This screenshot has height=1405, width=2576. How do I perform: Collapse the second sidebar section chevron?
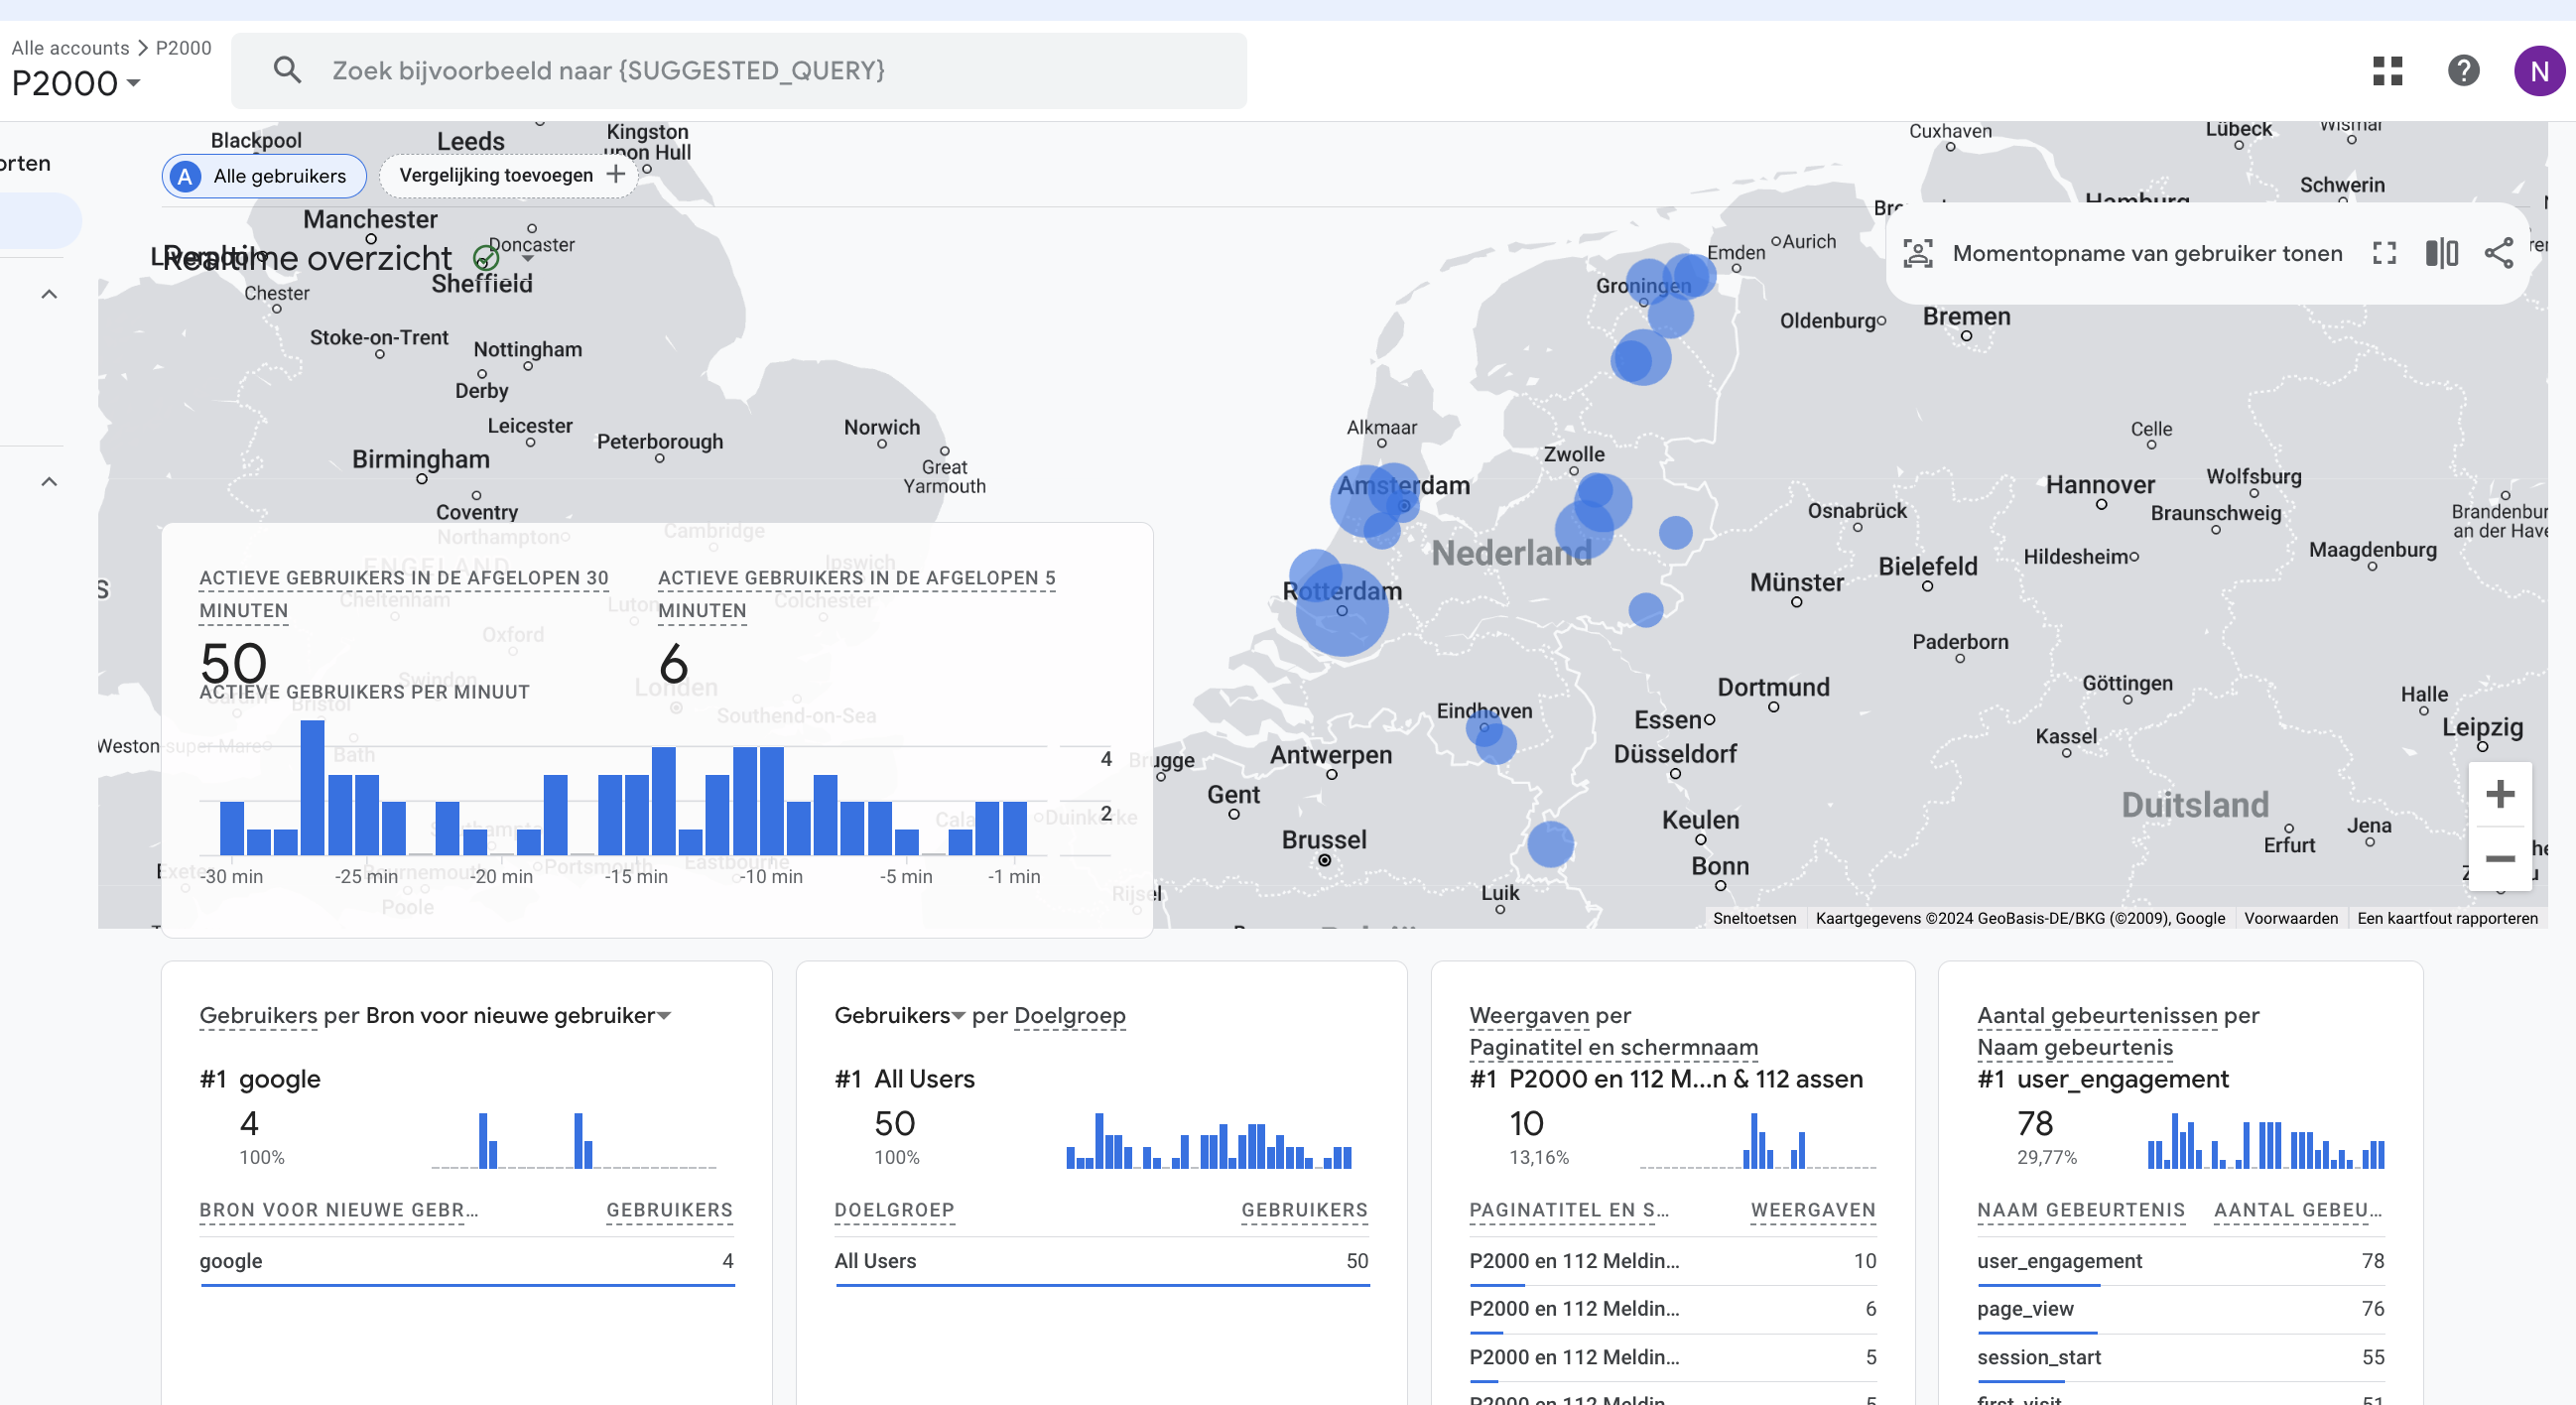pyautogui.click(x=49, y=482)
